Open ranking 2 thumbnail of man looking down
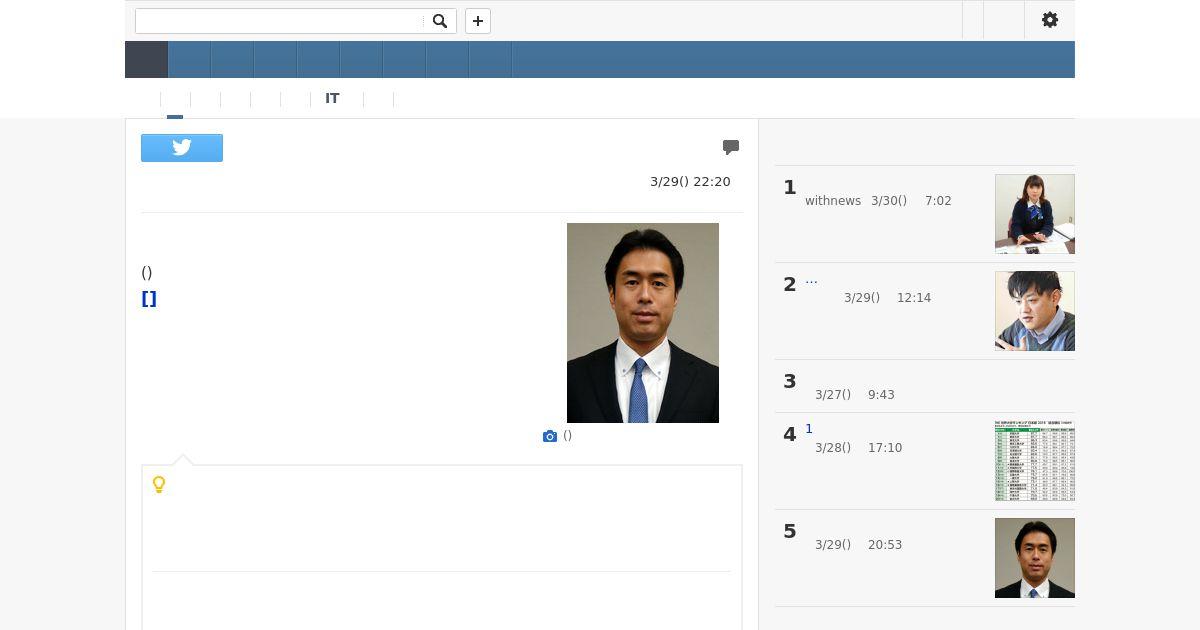Screen dimensions: 1200x630 pyautogui.click(x=1035, y=311)
